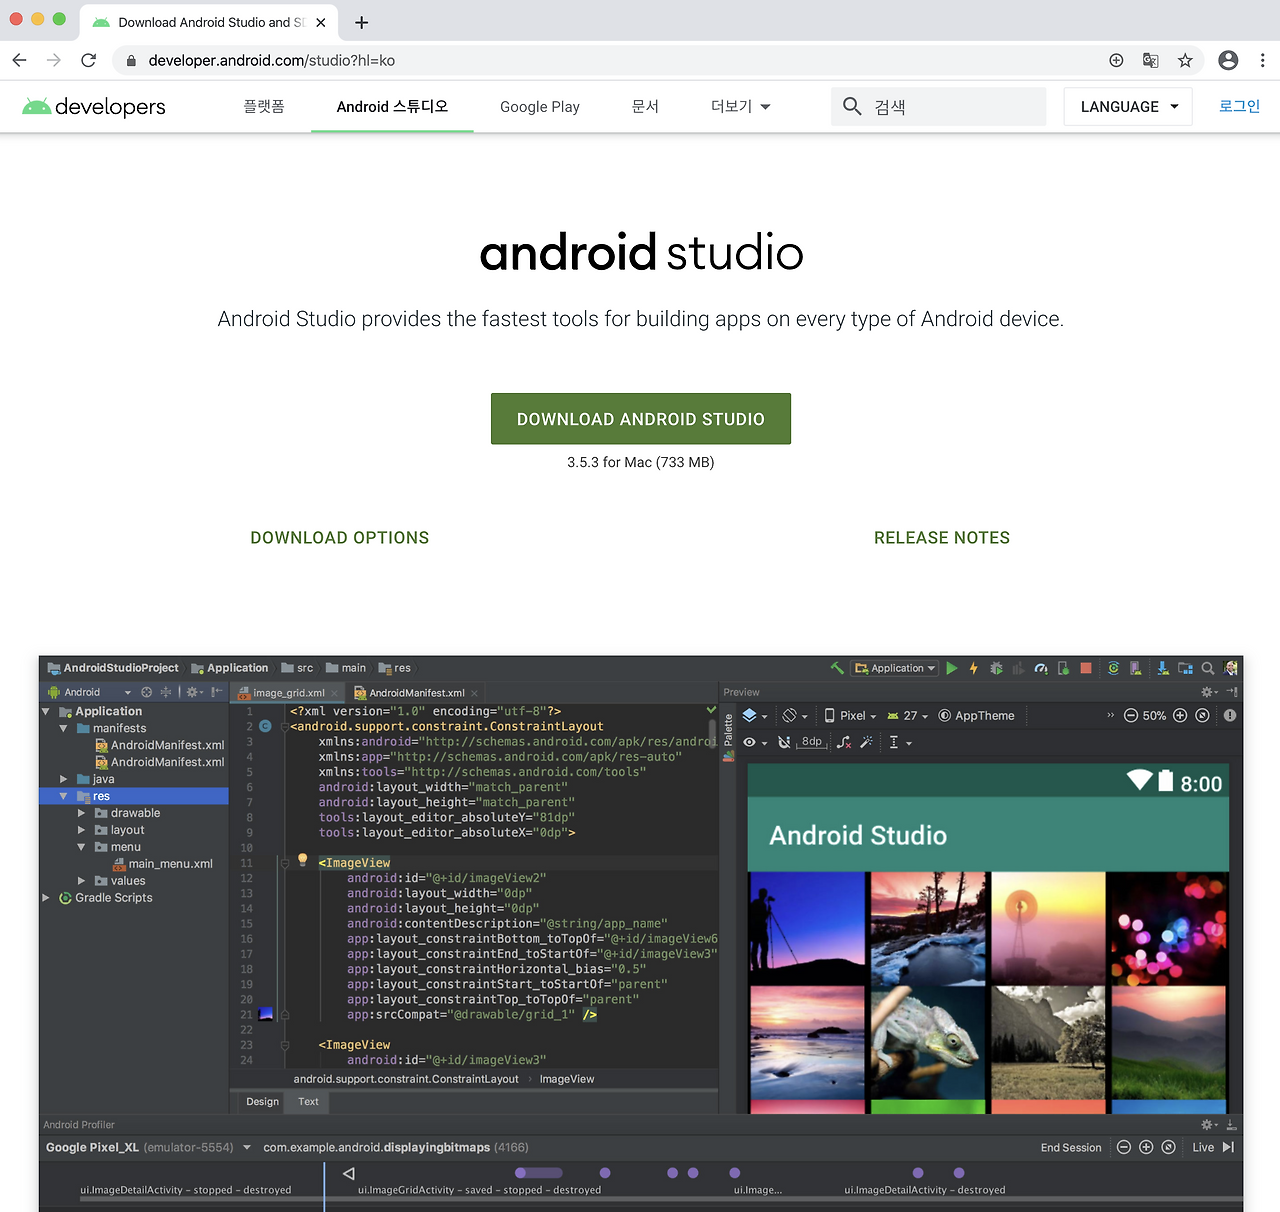1280x1212 pixels.
Task: Click End Session in the profiler
Action: pos(1071,1147)
